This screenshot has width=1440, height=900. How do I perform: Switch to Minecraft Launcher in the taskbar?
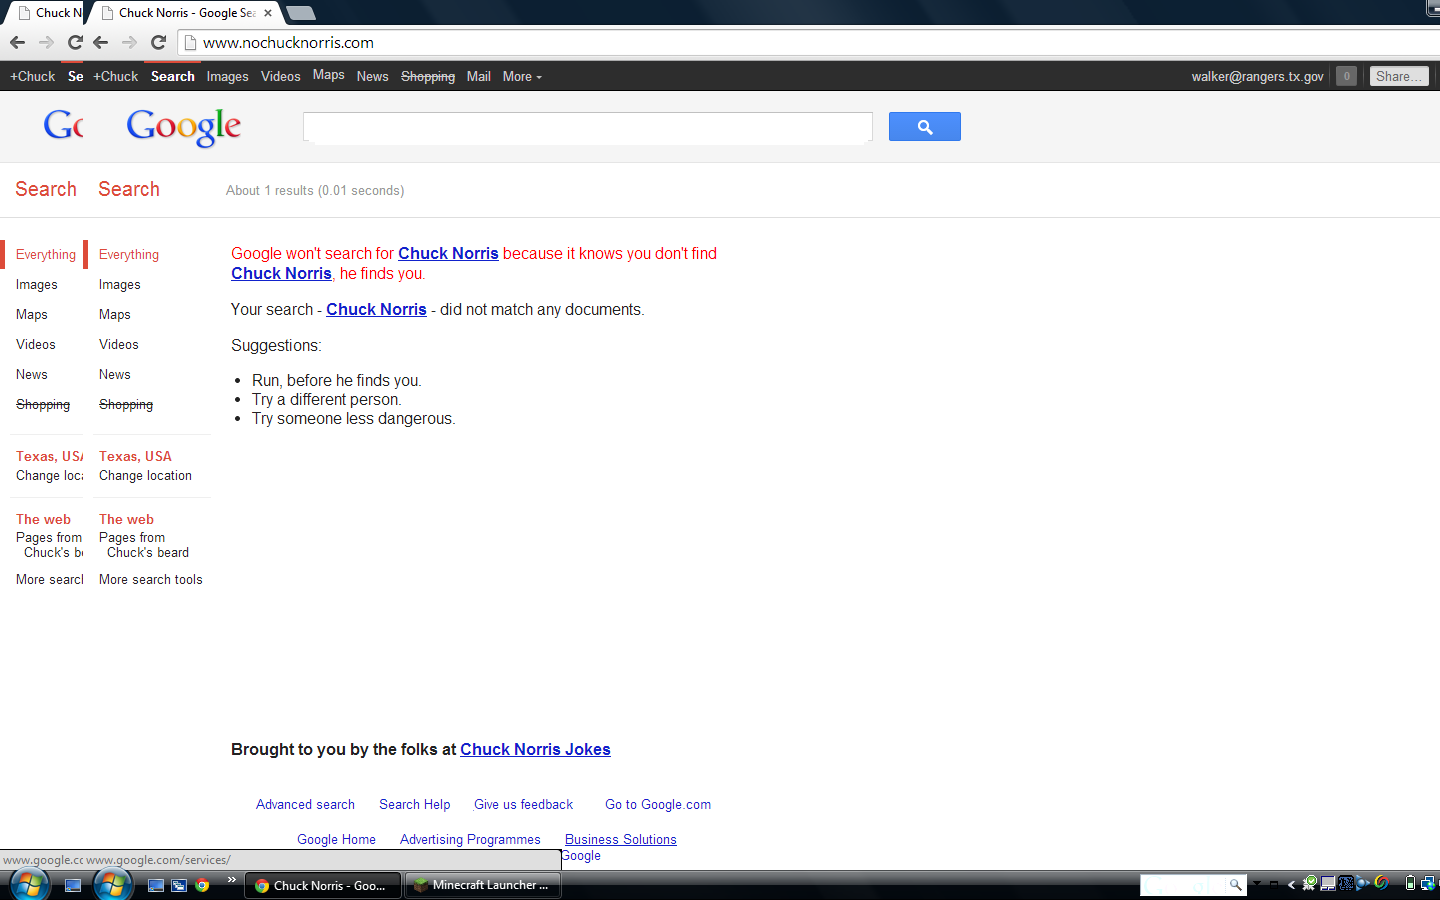click(x=482, y=885)
